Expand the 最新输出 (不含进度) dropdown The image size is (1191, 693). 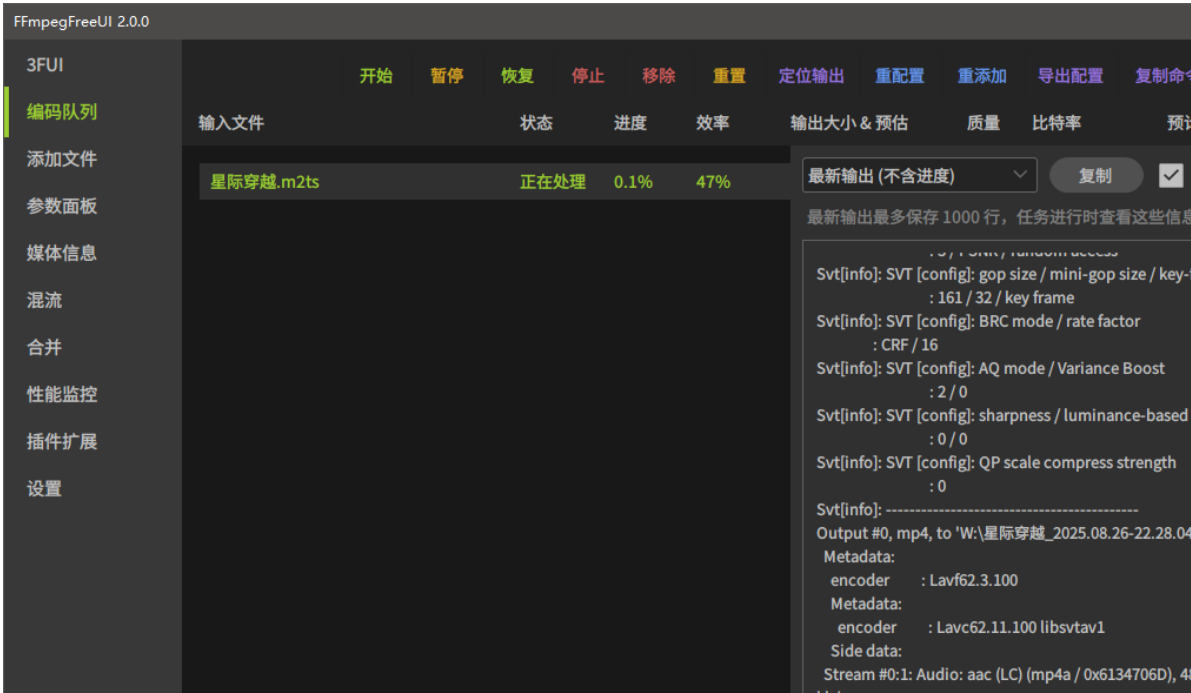(x=919, y=176)
